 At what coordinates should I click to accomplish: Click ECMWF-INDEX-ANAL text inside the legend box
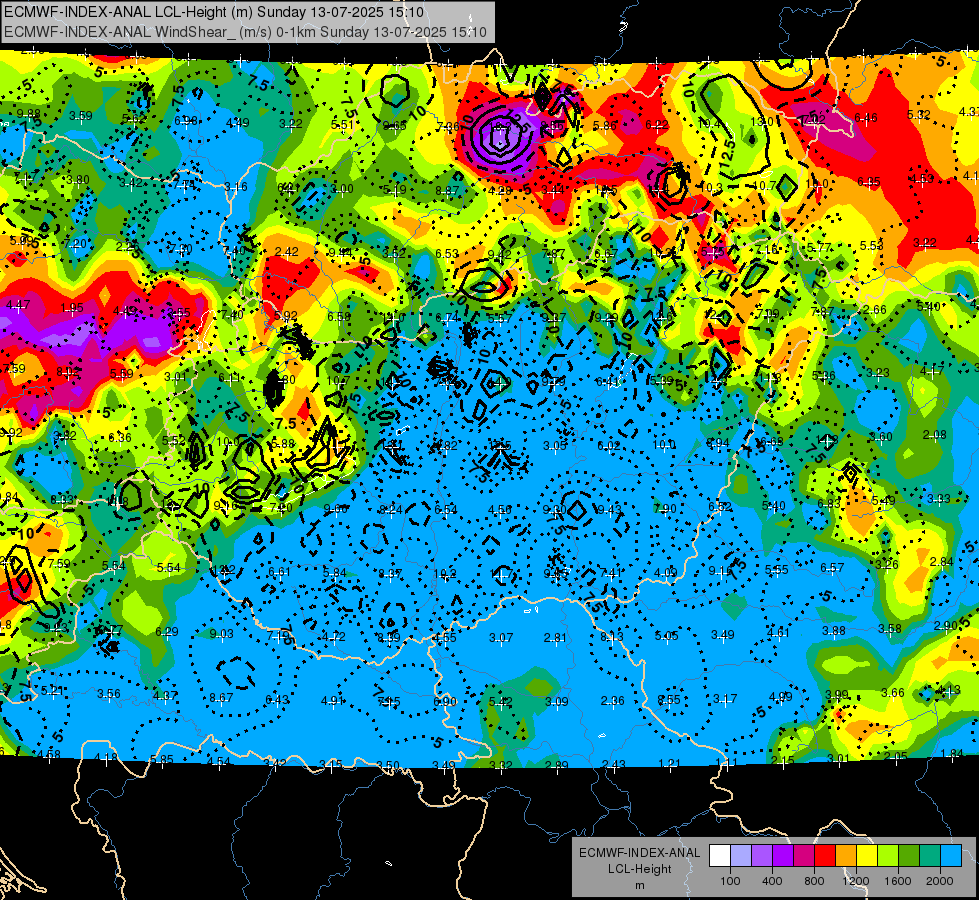(639, 853)
